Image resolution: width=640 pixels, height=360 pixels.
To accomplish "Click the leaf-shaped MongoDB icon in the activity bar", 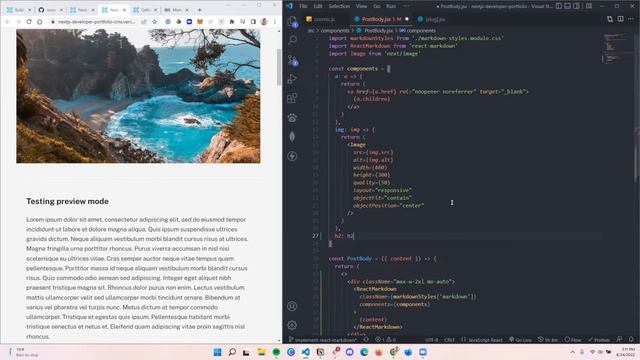I will click(292, 136).
